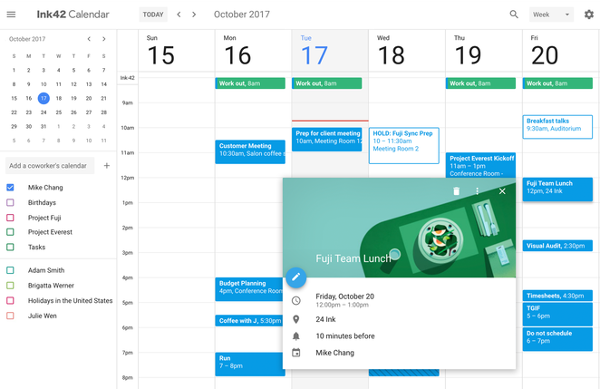Toggle the Project Everest calendar checkbox
Viewport: 600px width, 389px height.
coord(10,232)
